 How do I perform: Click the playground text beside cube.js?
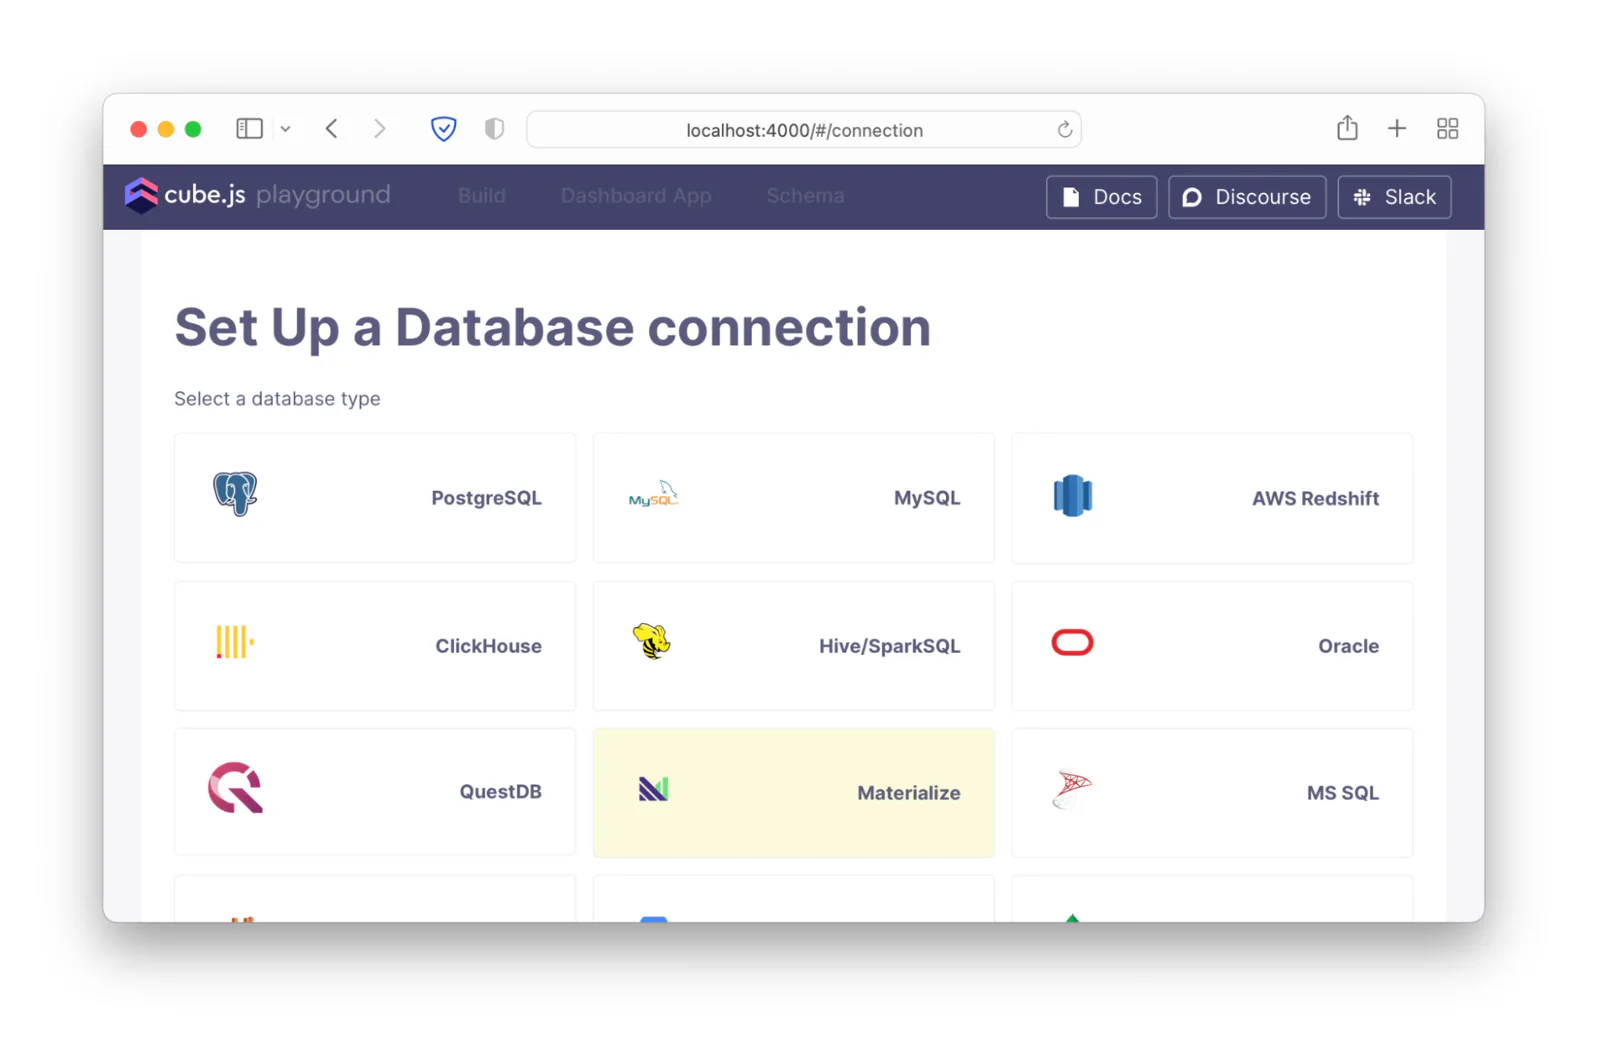pyautogui.click(x=323, y=195)
